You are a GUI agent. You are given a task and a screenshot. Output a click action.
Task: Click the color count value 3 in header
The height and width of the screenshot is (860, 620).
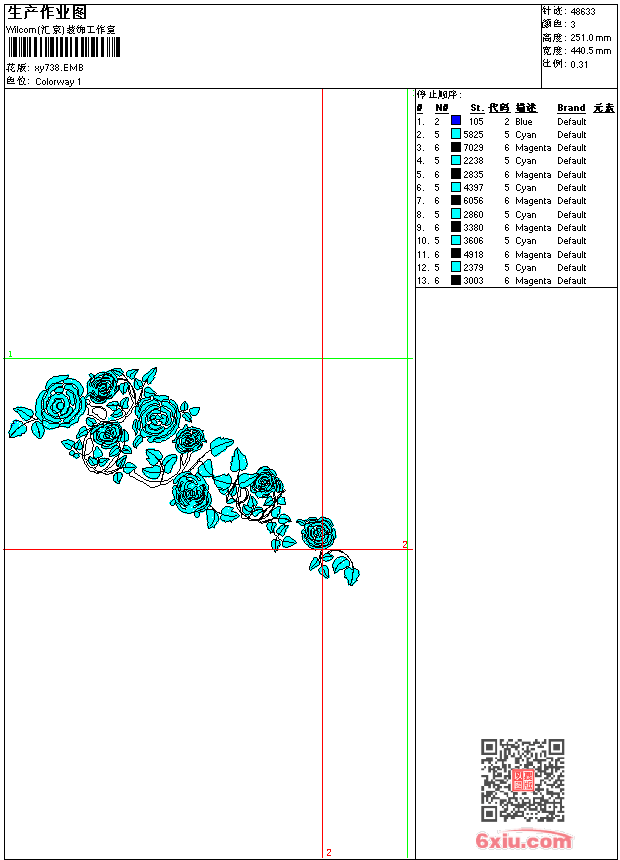tap(573, 25)
